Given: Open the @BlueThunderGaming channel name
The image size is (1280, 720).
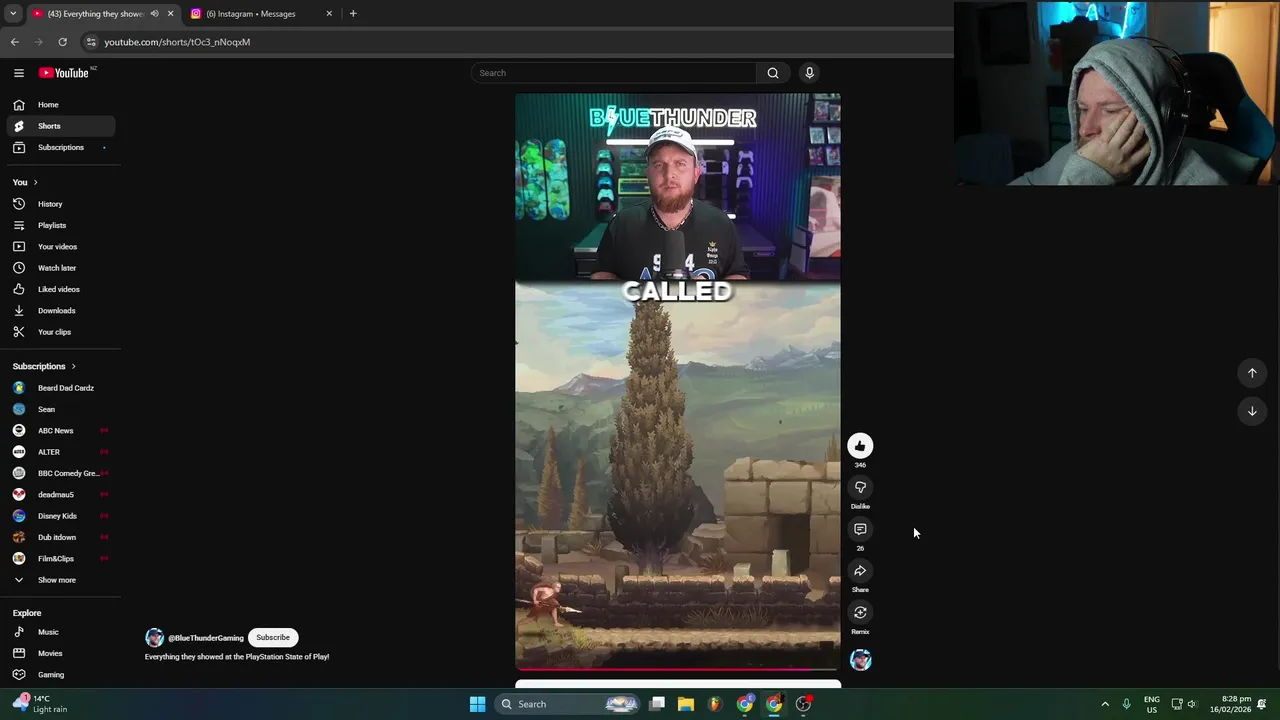Looking at the screenshot, I should point(206,638).
